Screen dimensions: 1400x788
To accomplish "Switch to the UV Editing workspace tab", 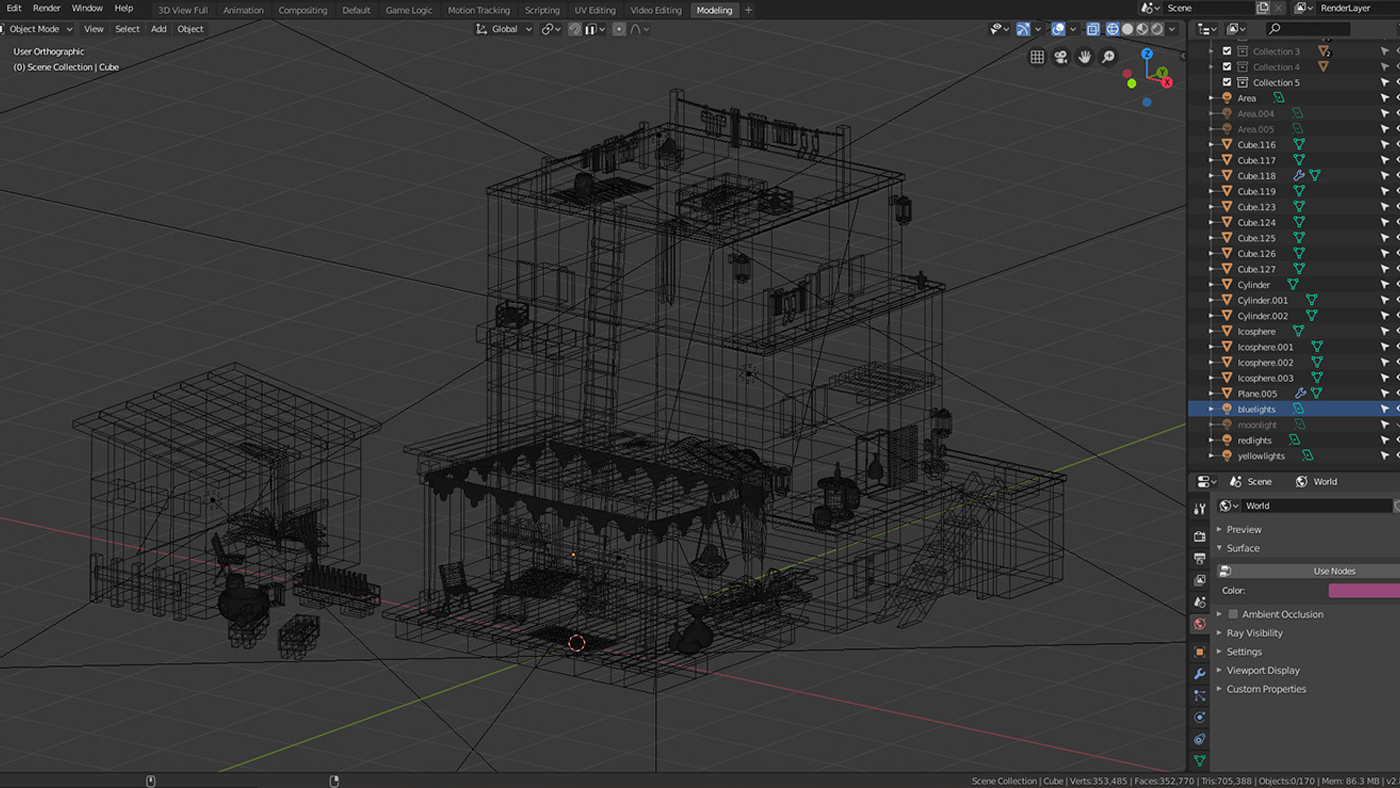I will tap(595, 10).
